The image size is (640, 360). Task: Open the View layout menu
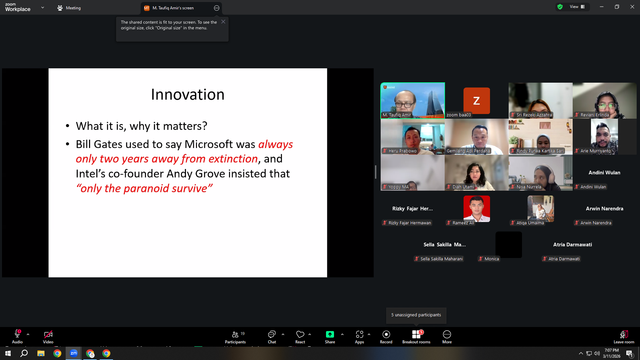click(577, 7)
